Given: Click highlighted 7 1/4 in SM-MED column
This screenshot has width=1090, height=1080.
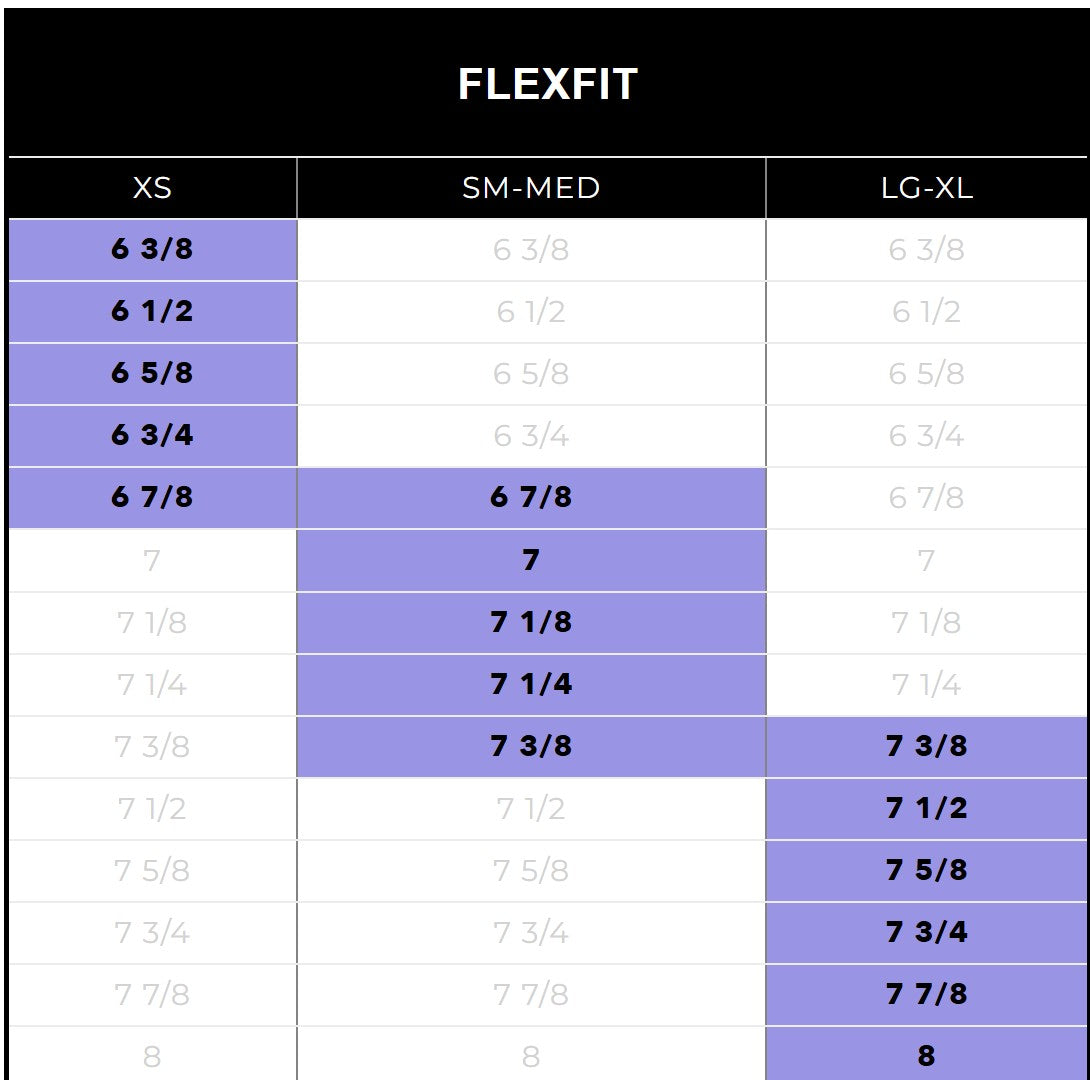Looking at the screenshot, I should point(531,684).
